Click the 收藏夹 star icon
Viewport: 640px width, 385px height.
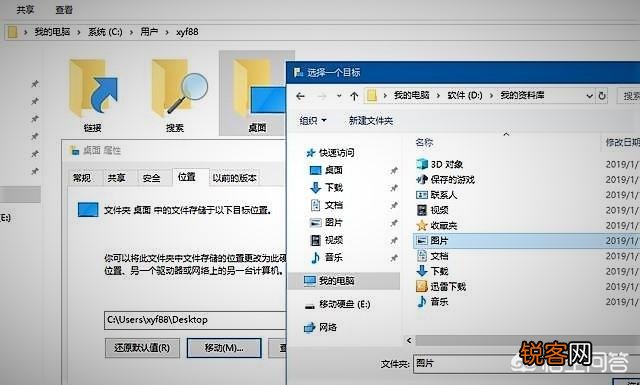(x=422, y=225)
